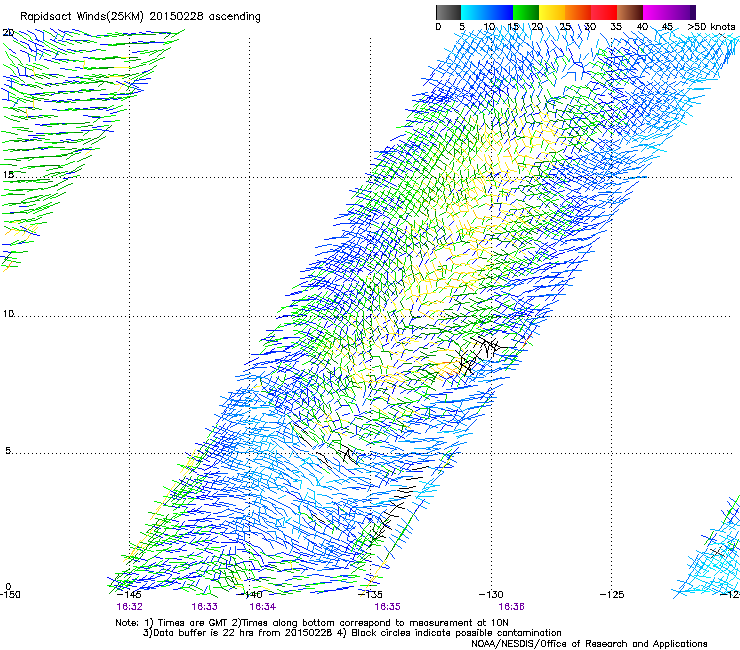Click the red 30-35 knots legend segment
This screenshot has height=650, width=740.
pyautogui.click(x=604, y=12)
